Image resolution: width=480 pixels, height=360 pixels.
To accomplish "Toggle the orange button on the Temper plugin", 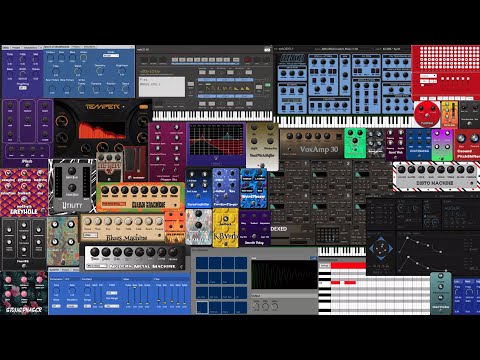I will coord(143,107).
